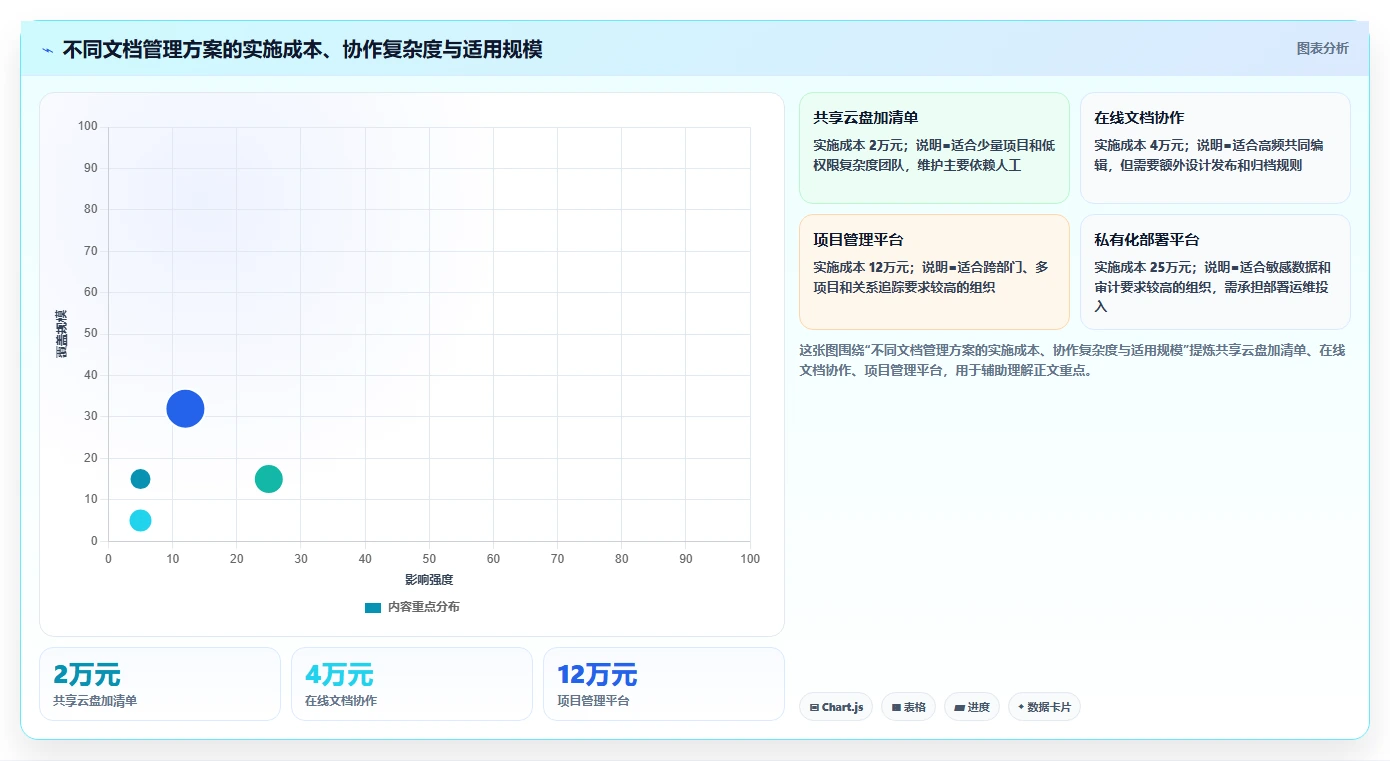Click the light cyan bubble at y value 5
1390x761 pixels.
(x=140, y=520)
